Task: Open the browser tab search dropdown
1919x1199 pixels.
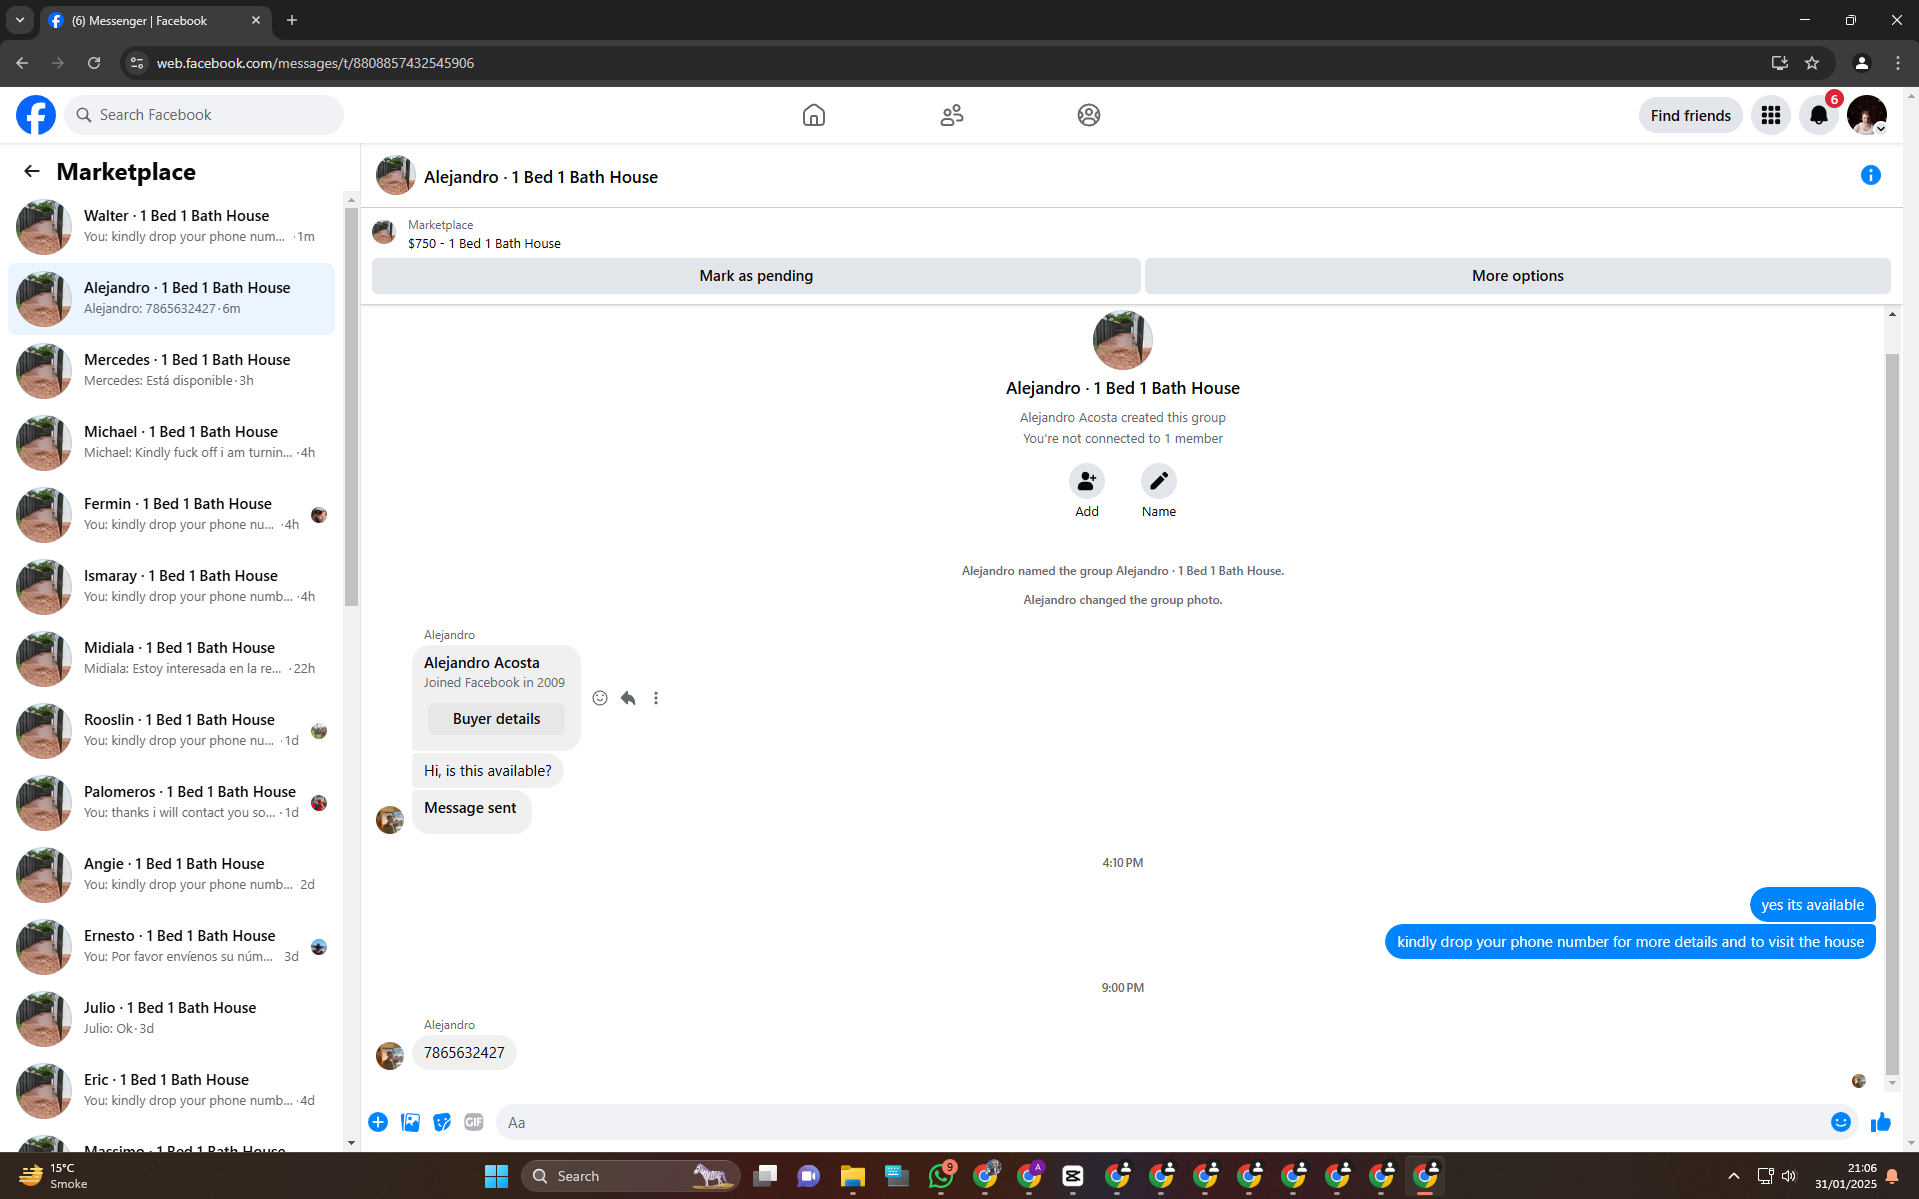Action: (20, 20)
